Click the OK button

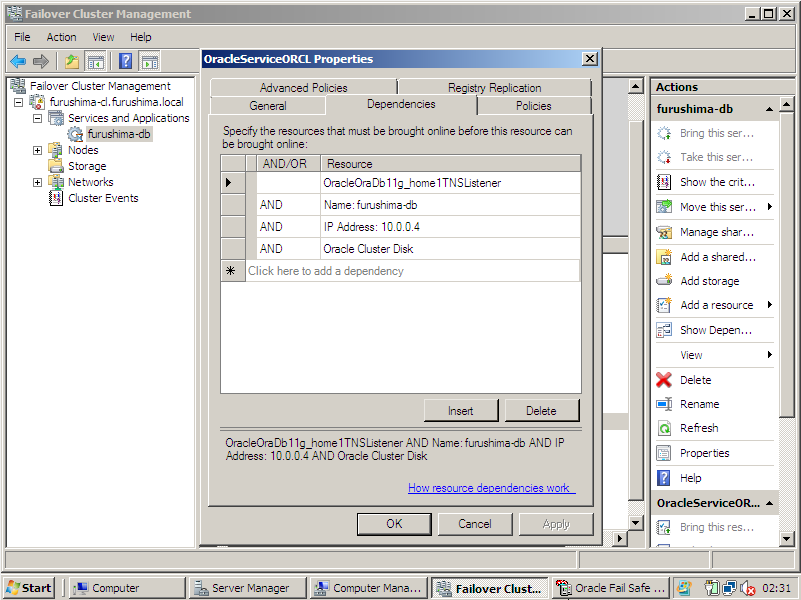[x=394, y=524]
